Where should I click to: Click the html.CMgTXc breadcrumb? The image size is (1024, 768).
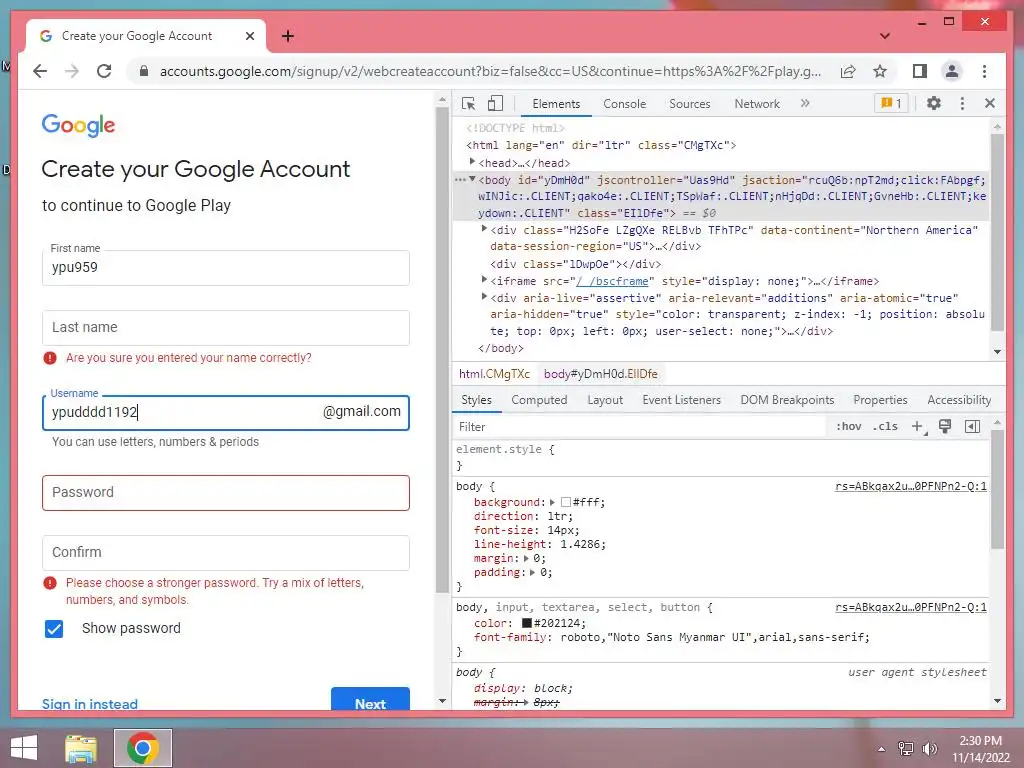(x=494, y=374)
